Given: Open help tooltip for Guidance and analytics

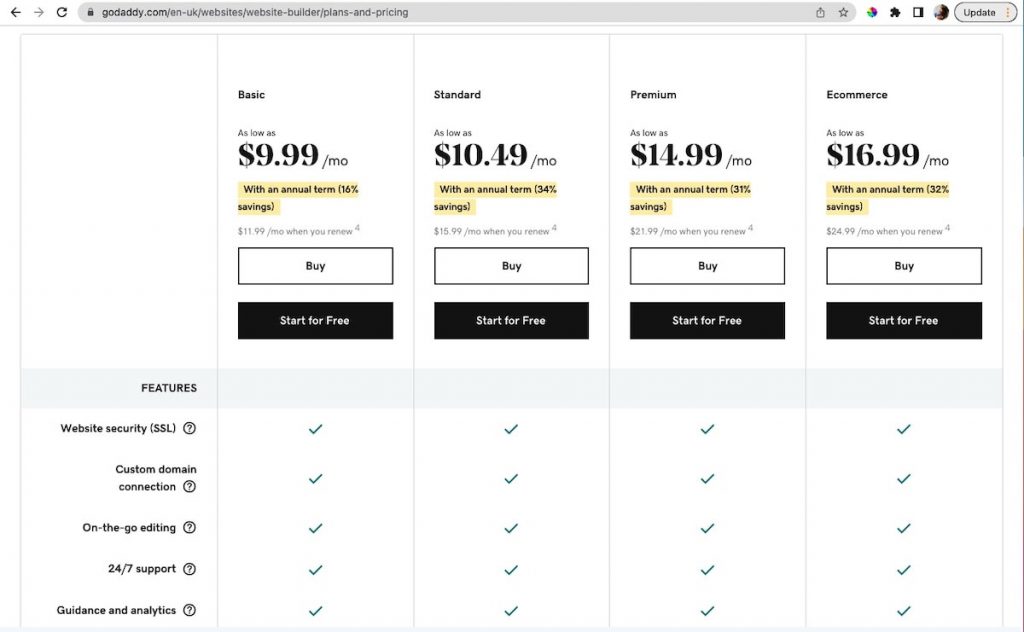Looking at the screenshot, I should tap(191, 610).
